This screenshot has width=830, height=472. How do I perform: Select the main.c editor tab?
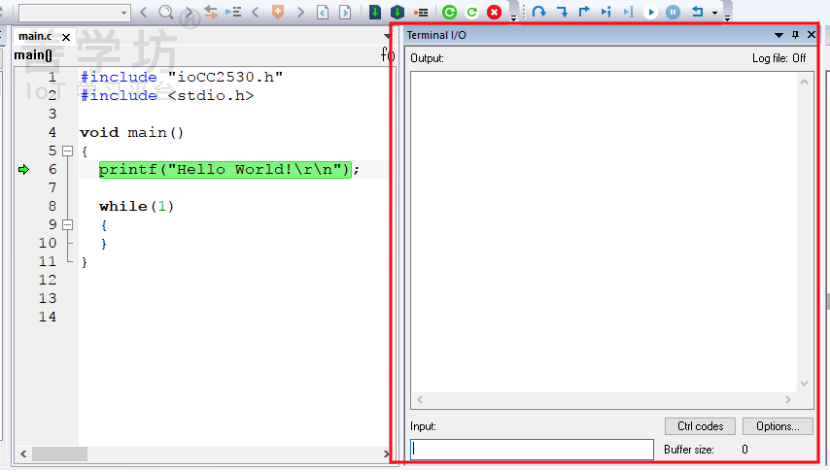[x=35, y=36]
